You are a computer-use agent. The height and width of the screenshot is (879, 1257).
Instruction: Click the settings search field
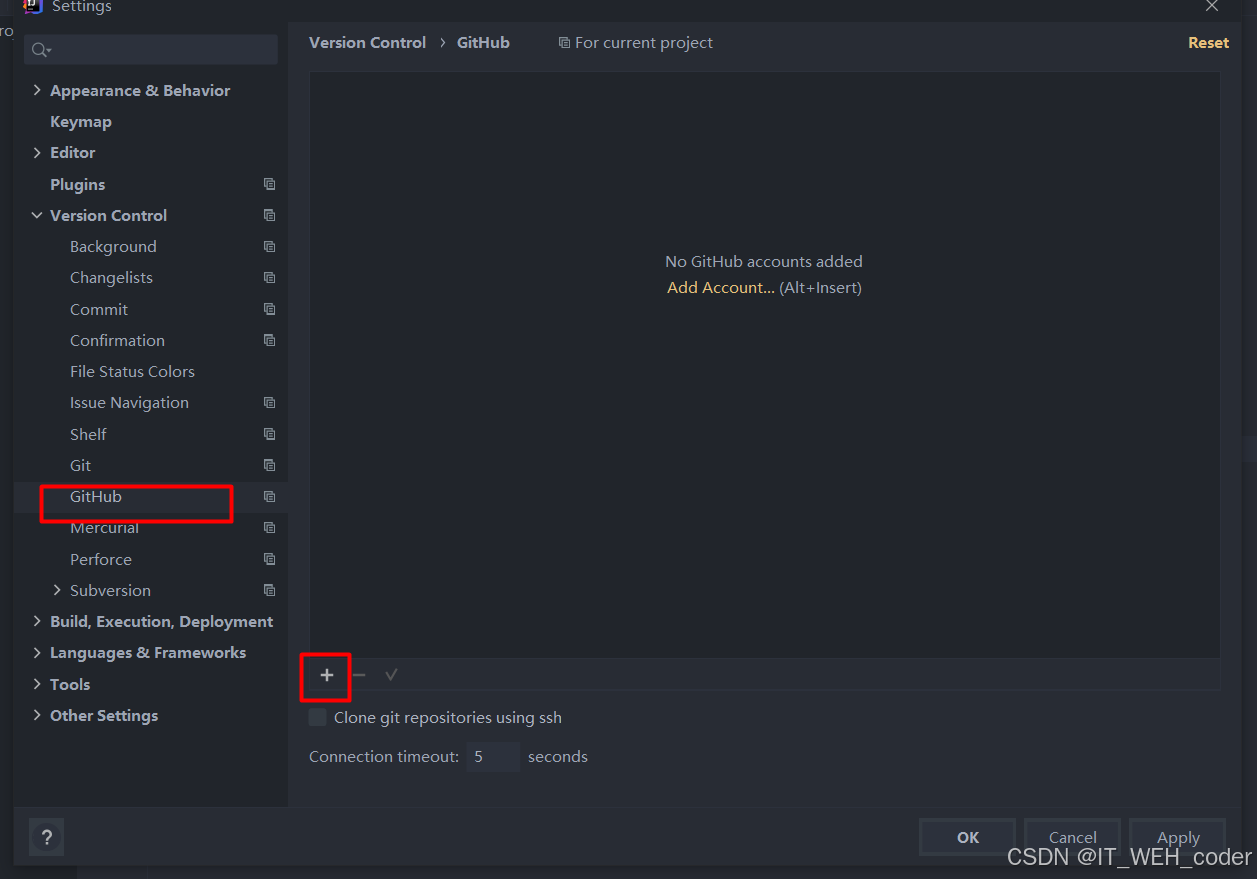point(152,50)
